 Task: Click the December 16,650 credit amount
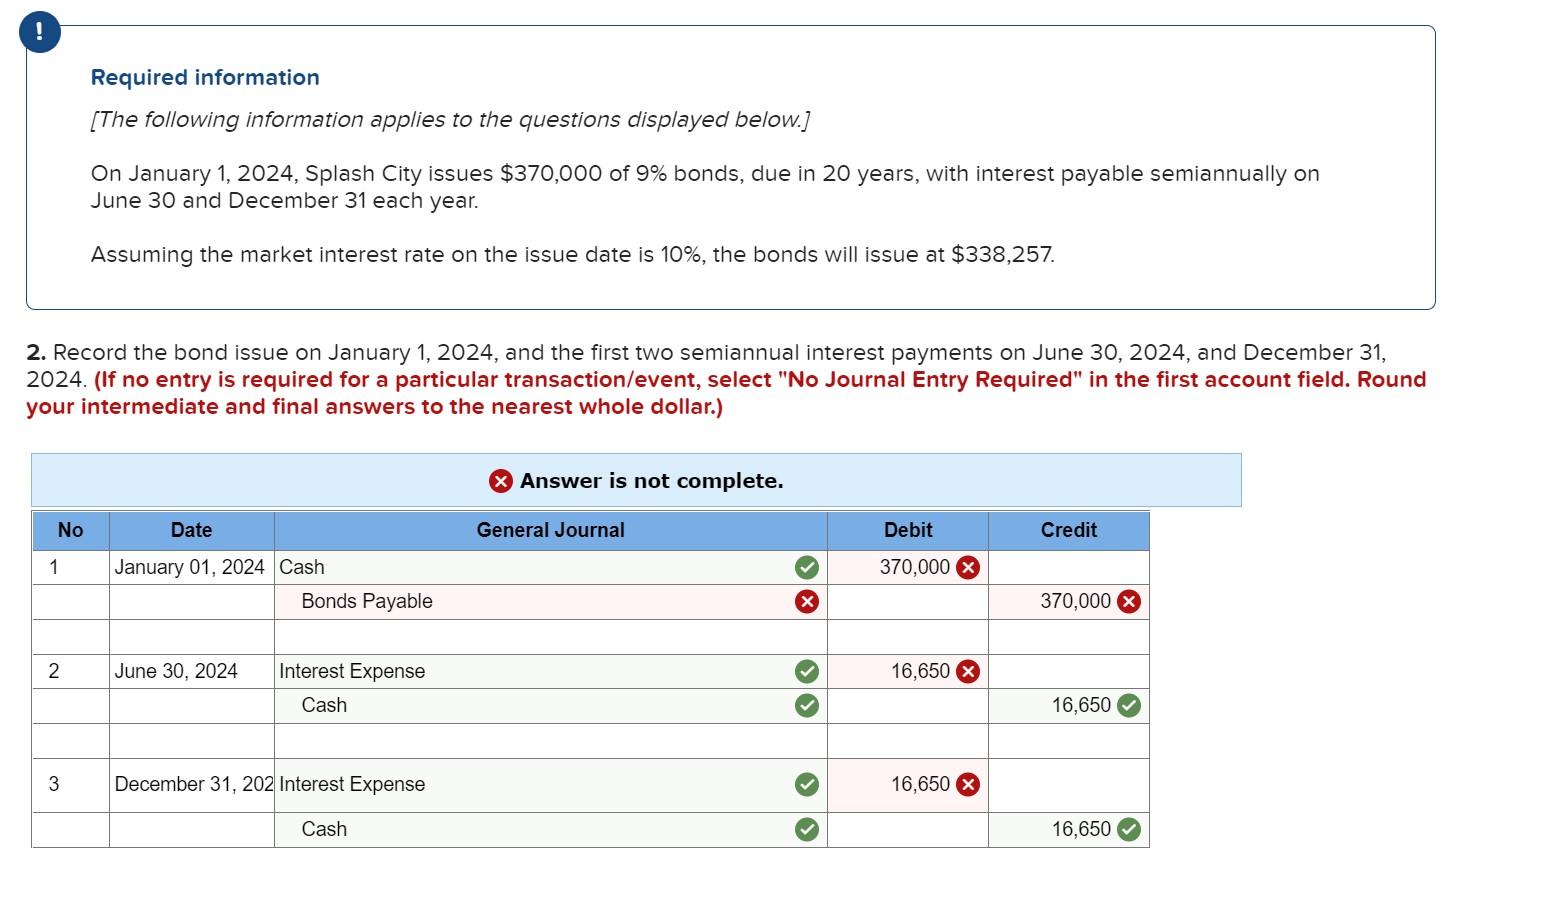pos(1081,829)
